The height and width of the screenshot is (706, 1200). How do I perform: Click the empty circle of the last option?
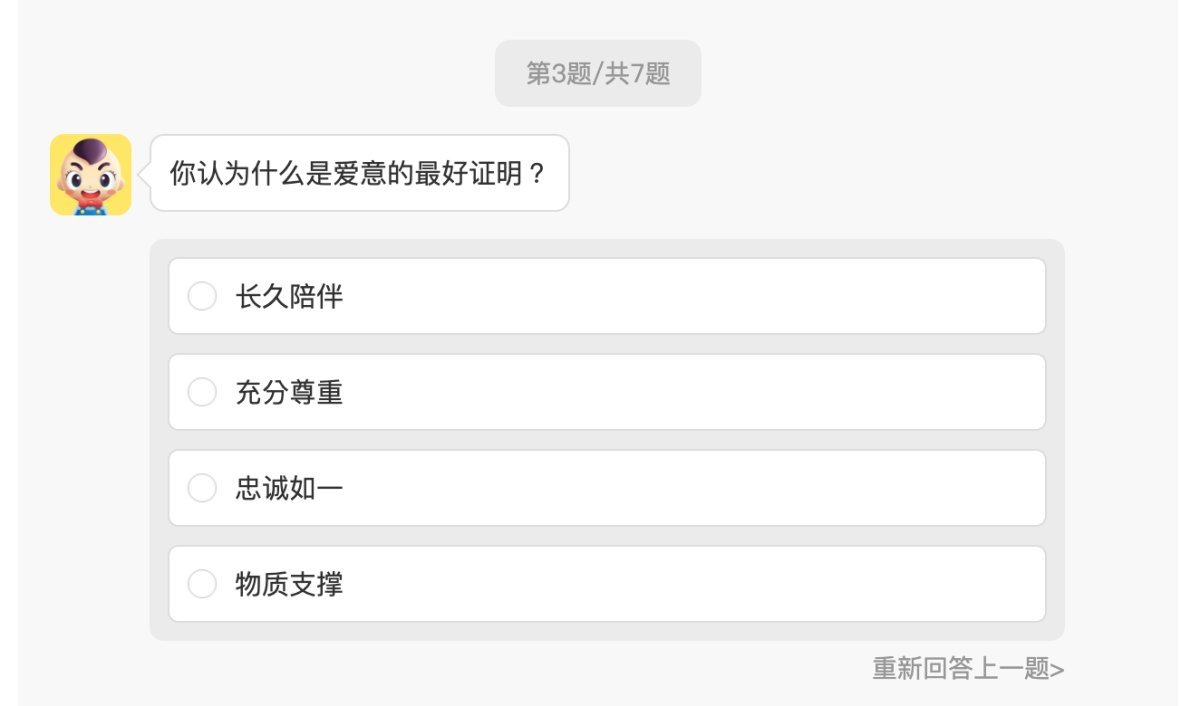click(202, 584)
